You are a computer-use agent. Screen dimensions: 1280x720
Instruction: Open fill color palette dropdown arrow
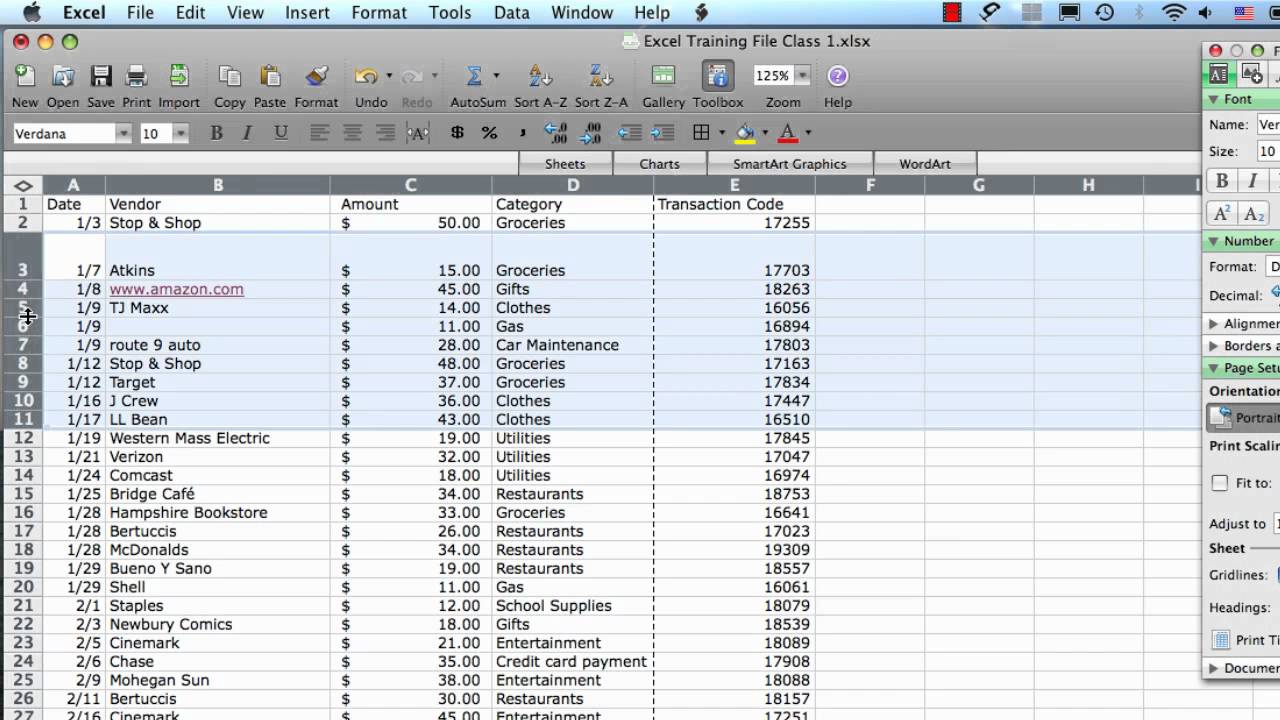(765, 133)
